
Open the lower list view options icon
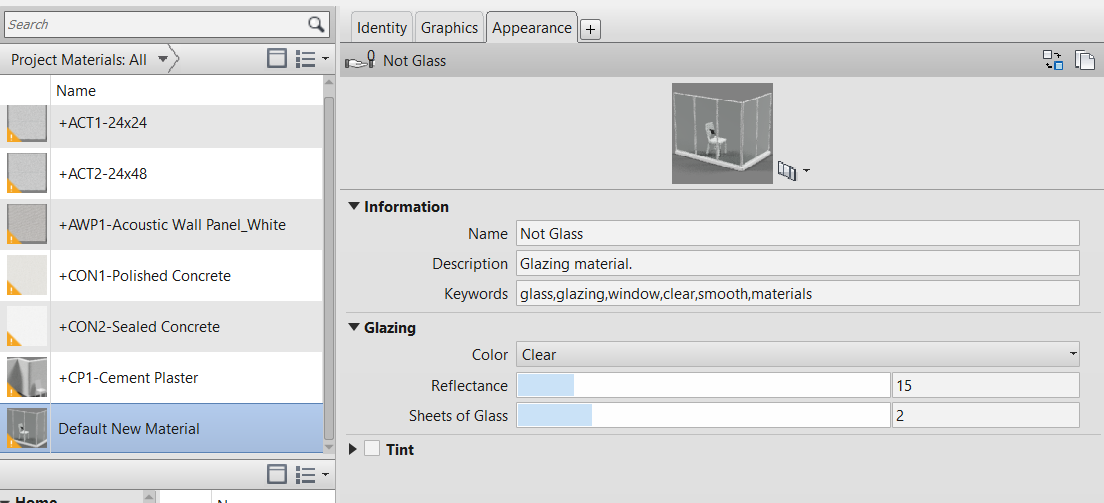click(311, 474)
